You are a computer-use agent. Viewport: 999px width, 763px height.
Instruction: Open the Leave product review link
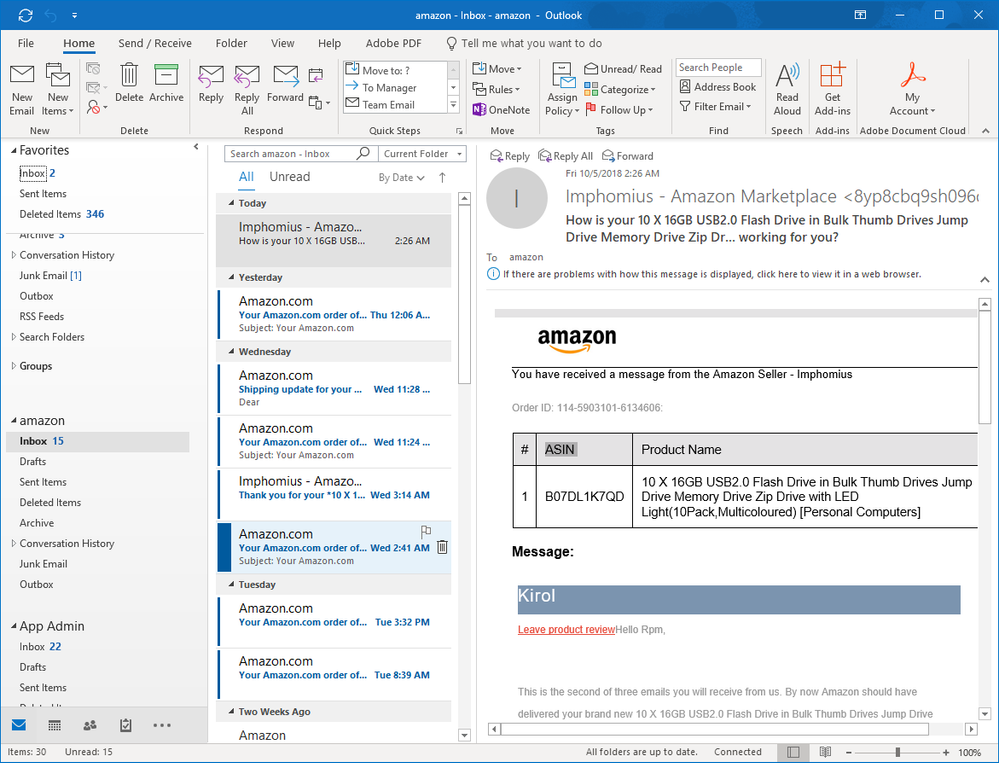click(x=566, y=629)
